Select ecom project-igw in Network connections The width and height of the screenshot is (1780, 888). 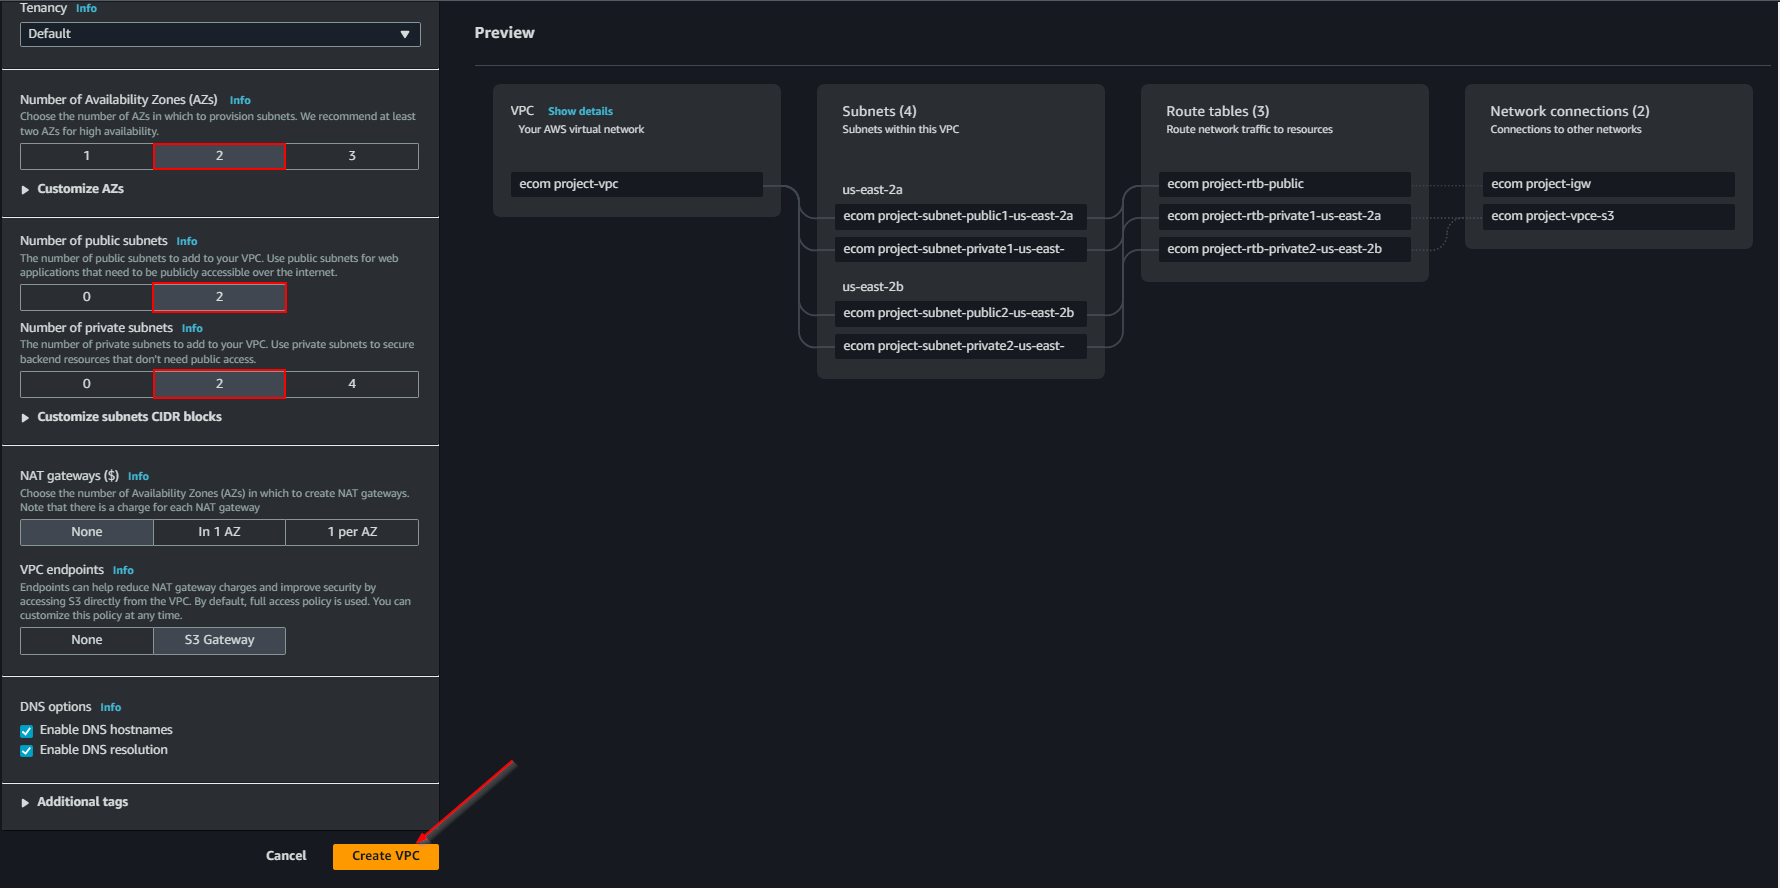pyautogui.click(x=1607, y=184)
